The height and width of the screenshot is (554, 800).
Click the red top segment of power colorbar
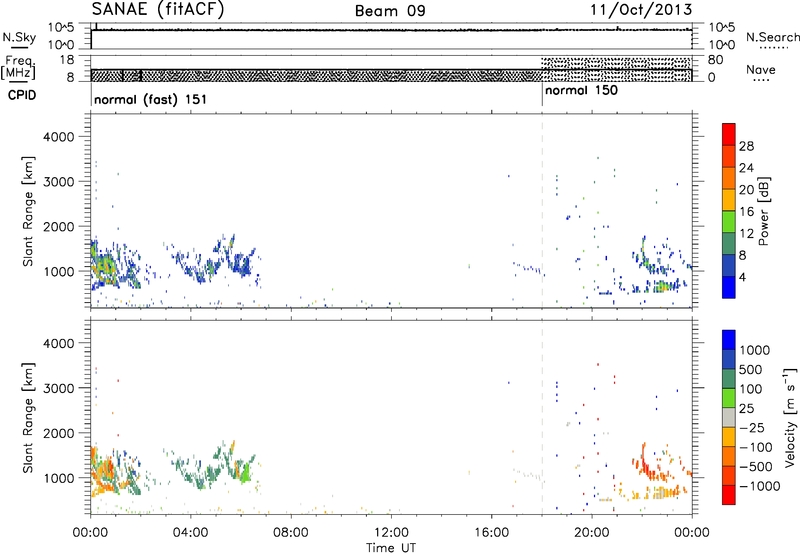729,135
